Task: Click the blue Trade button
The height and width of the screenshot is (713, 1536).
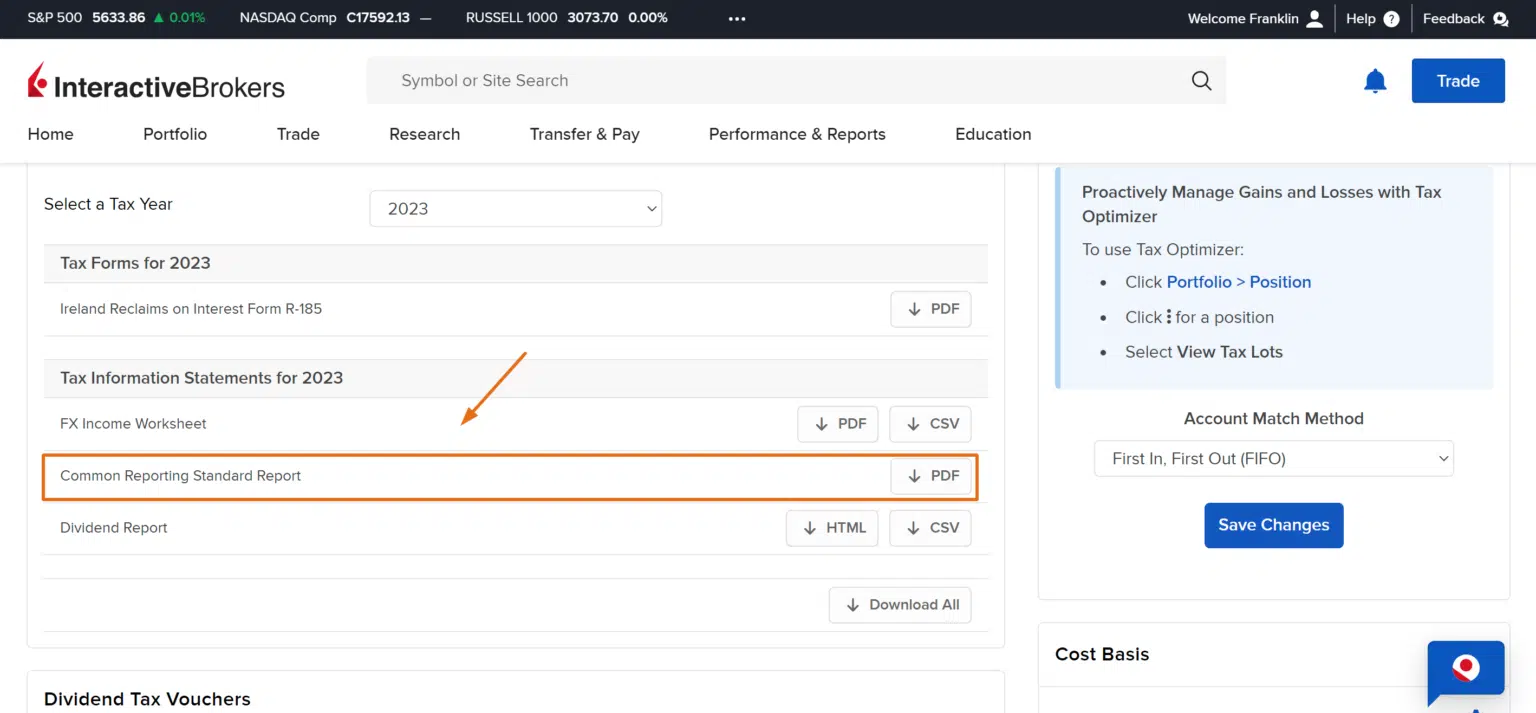Action: point(1457,81)
